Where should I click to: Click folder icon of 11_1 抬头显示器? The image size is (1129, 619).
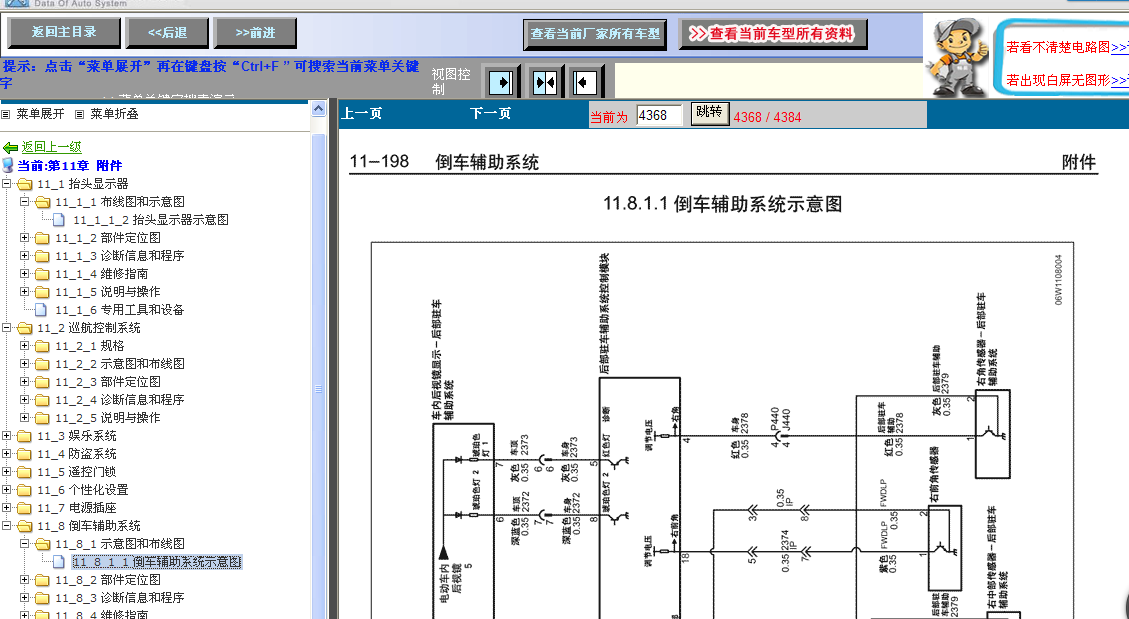[25, 184]
